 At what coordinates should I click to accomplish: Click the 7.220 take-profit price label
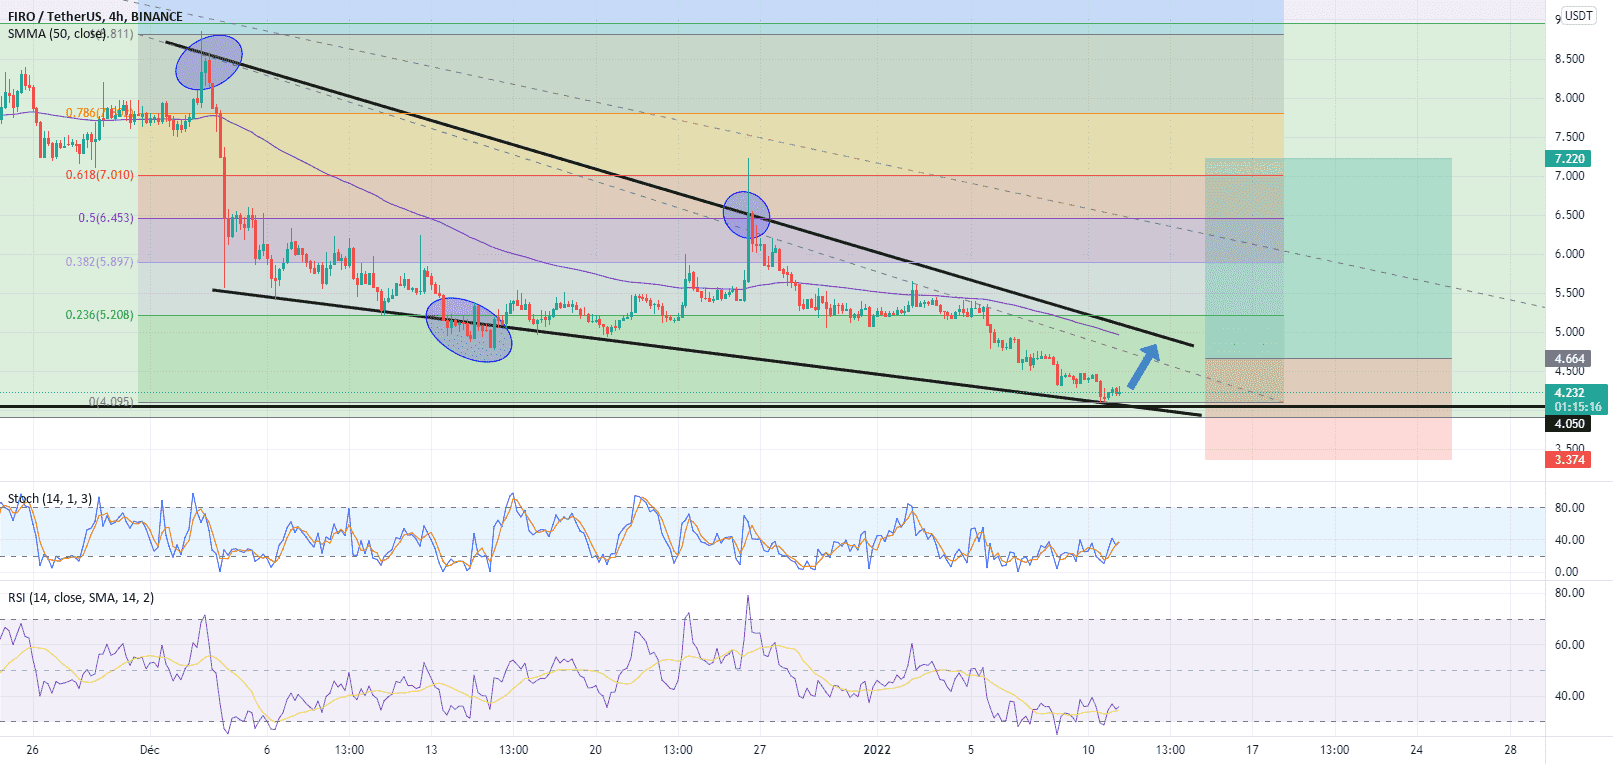click(1569, 158)
